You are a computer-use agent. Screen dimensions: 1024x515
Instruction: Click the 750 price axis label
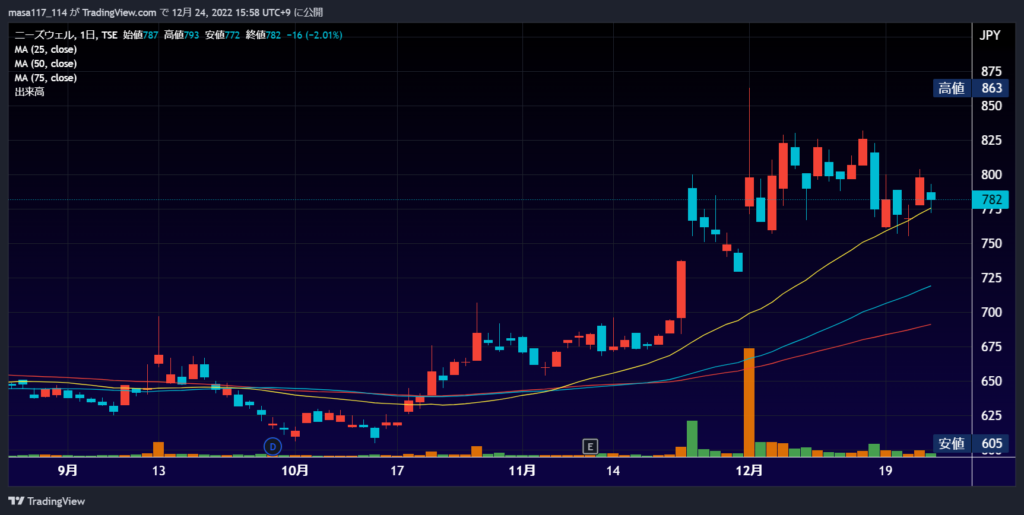point(991,243)
